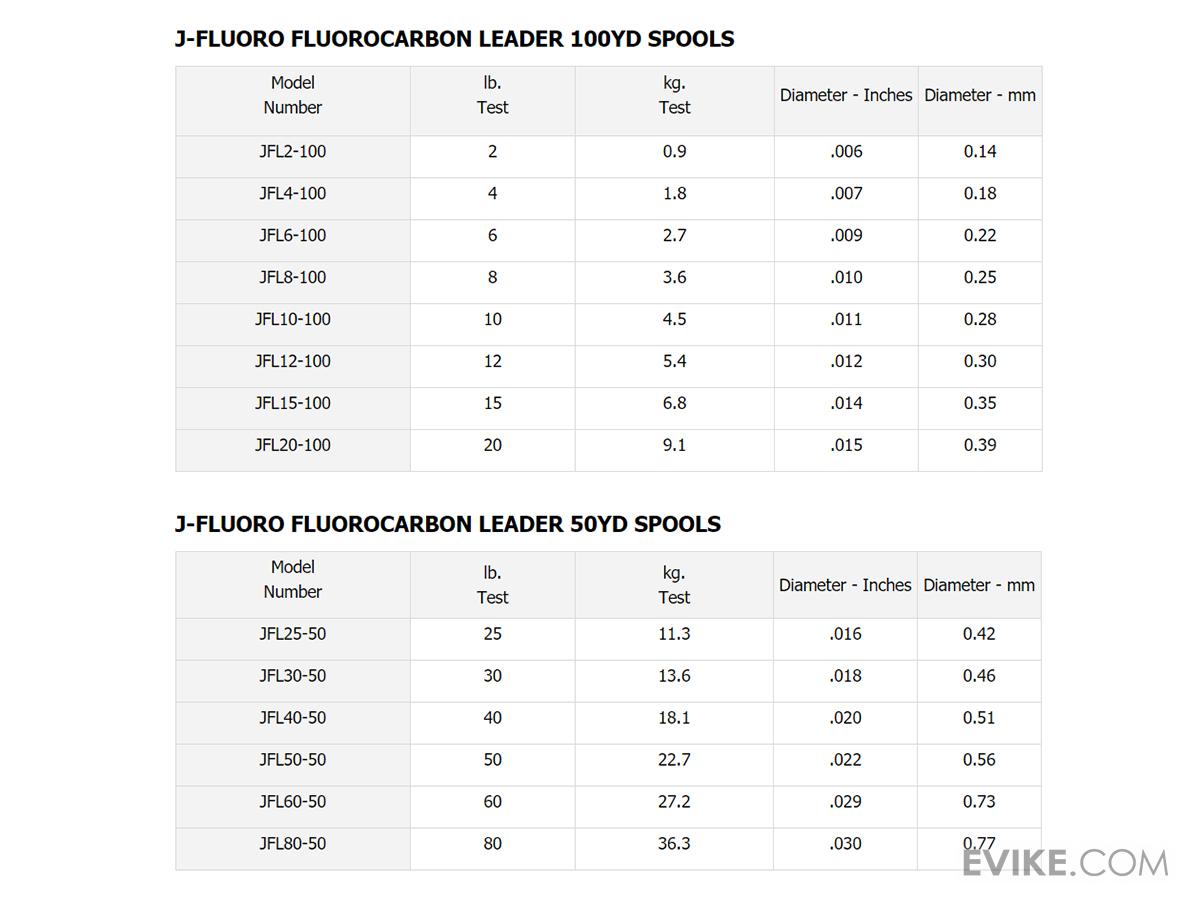The width and height of the screenshot is (1200, 900).
Task: Select the 6.8 kg test value
Action: [x=674, y=404]
